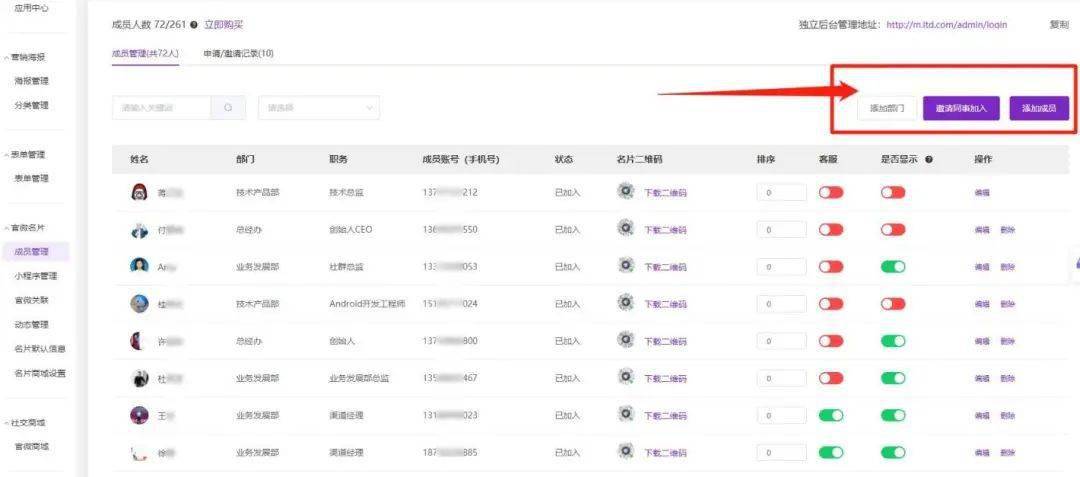The image size is (1080, 477).
Task: Open 分类管理 in the sidebar
Action: tap(32, 105)
